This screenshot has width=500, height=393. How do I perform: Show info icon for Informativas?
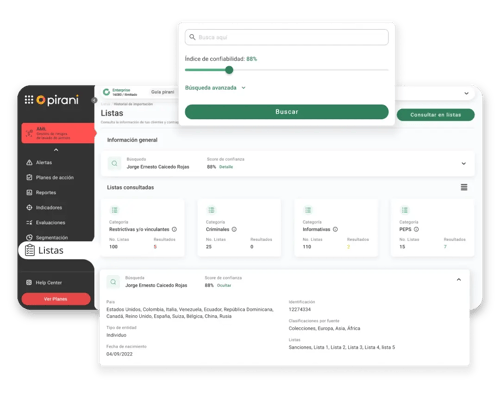tap(335, 229)
